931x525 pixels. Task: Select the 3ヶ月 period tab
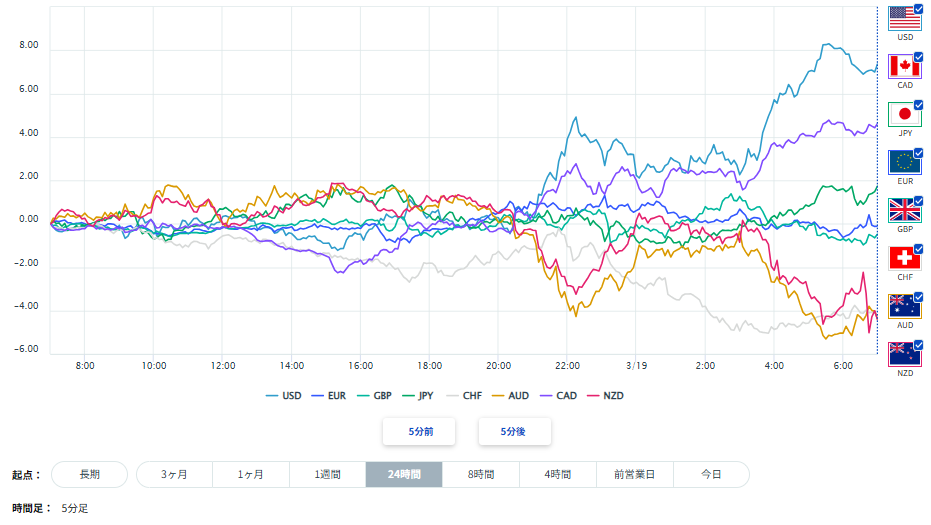(174, 475)
